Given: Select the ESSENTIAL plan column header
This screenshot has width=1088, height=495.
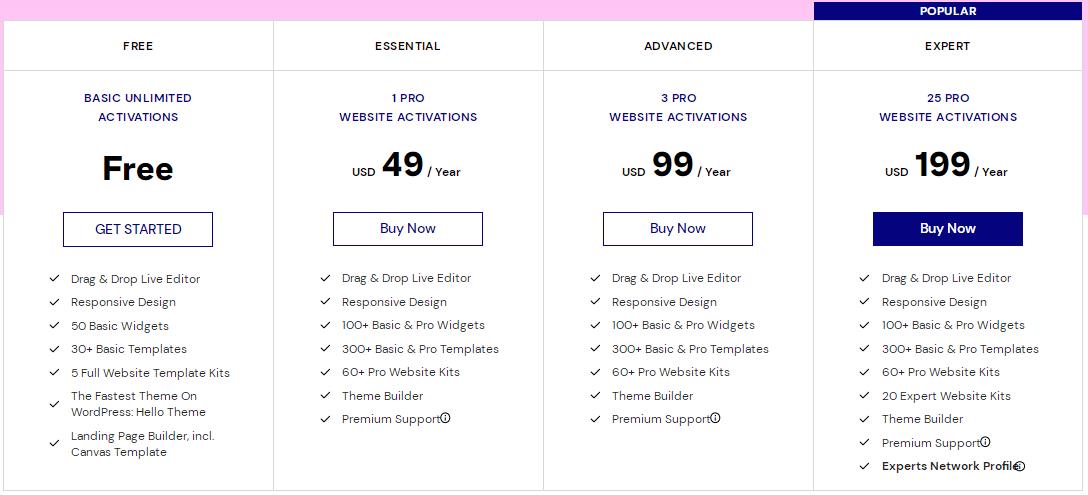Looking at the screenshot, I should [408, 46].
